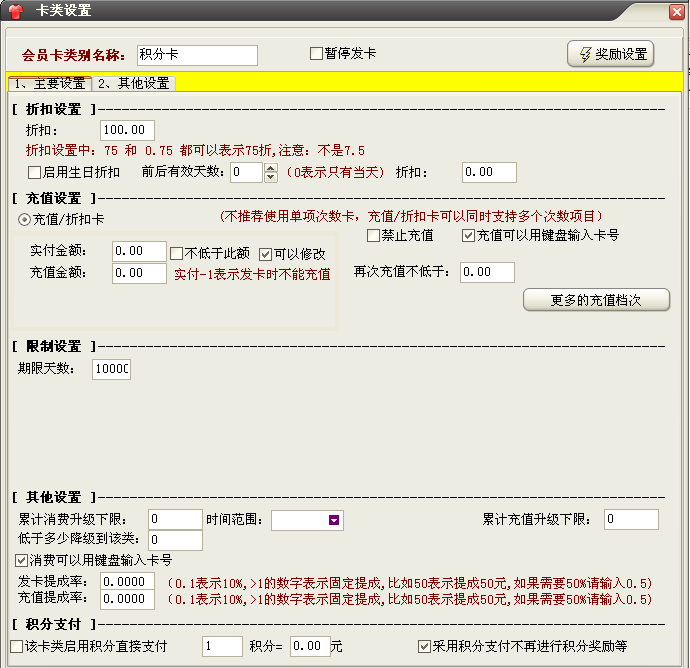This screenshot has height=668, width=690.
Task: Click the 期限天数 input field
Action: point(111,369)
